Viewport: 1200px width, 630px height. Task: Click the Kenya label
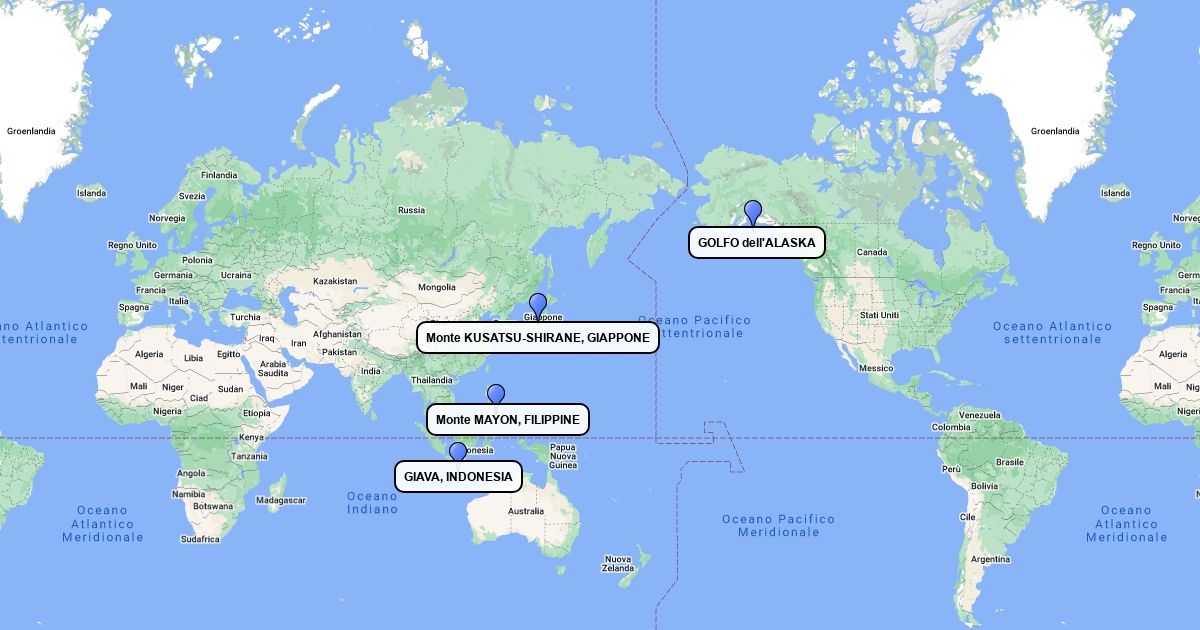(251, 437)
